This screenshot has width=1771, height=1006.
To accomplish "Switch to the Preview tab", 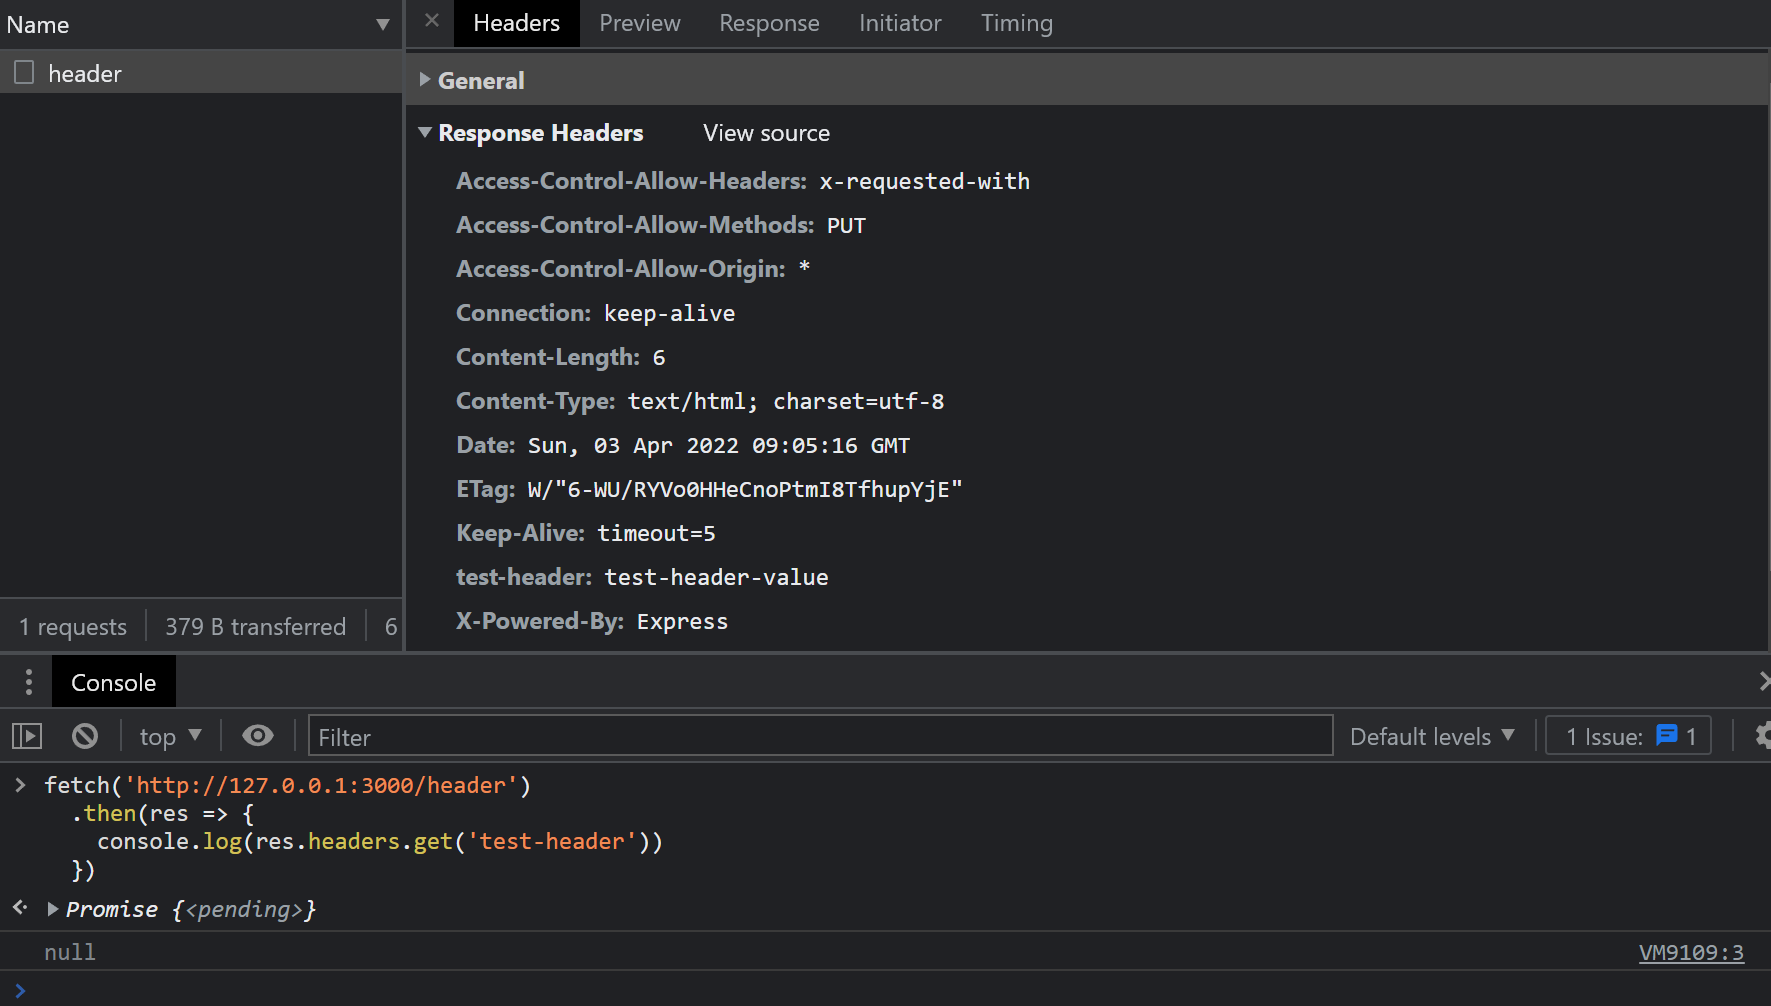I will (x=639, y=23).
